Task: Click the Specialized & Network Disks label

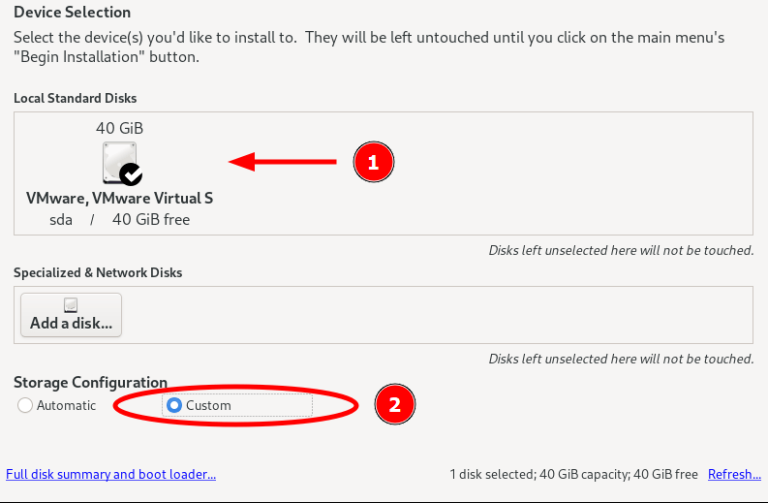Action: point(97,272)
